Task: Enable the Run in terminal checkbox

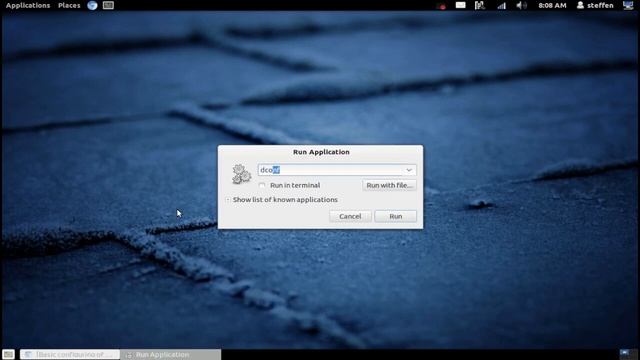Action: click(x=262, y=185)
